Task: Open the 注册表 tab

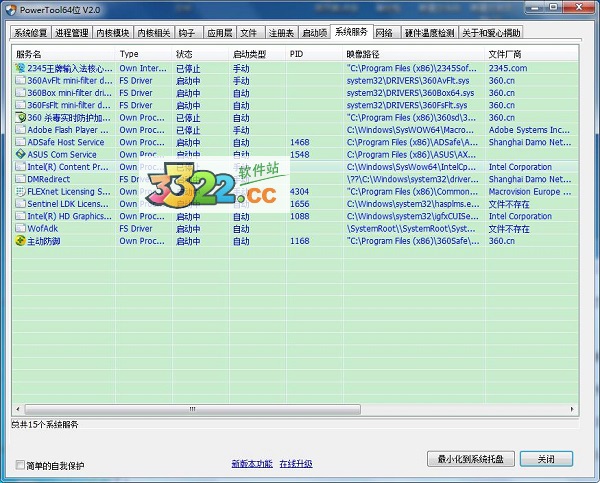Action: coord(281,33)
